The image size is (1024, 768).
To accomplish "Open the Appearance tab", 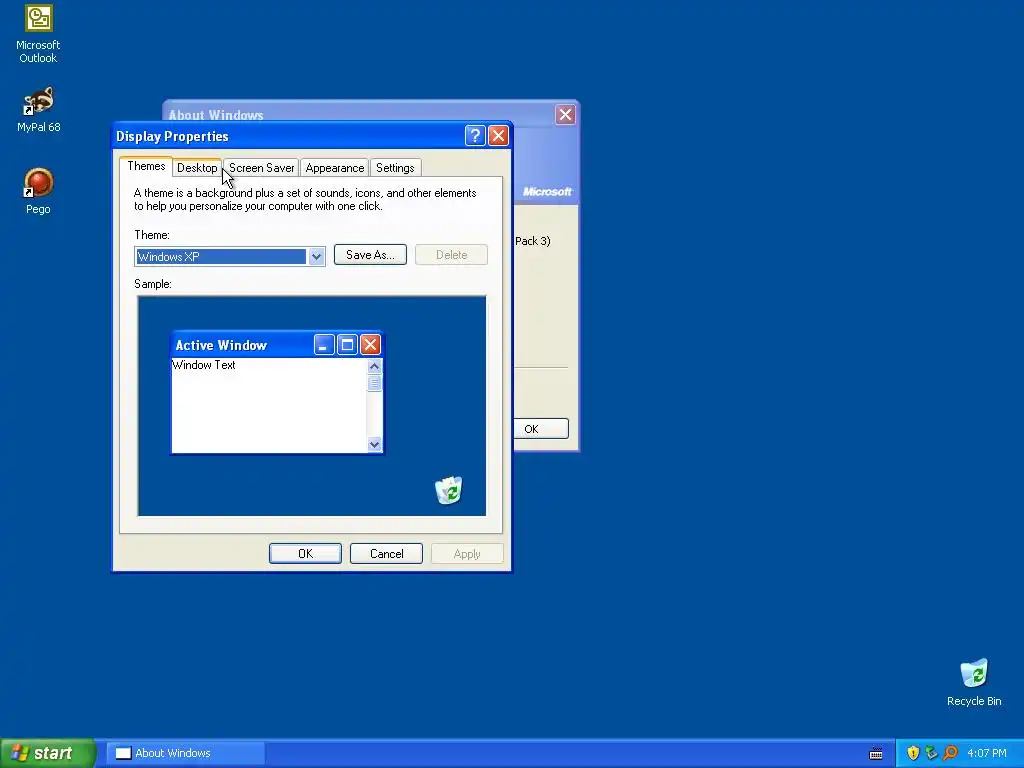I will click(x=334, y=168).
